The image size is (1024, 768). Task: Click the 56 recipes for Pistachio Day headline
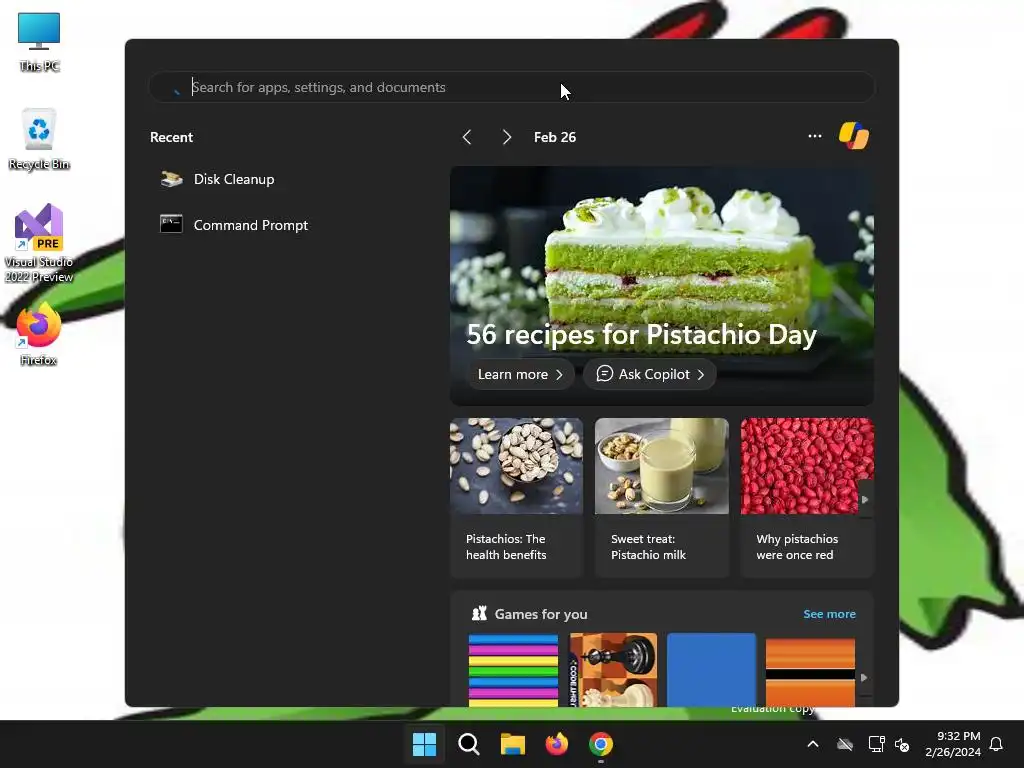click(x=641, y=334)
